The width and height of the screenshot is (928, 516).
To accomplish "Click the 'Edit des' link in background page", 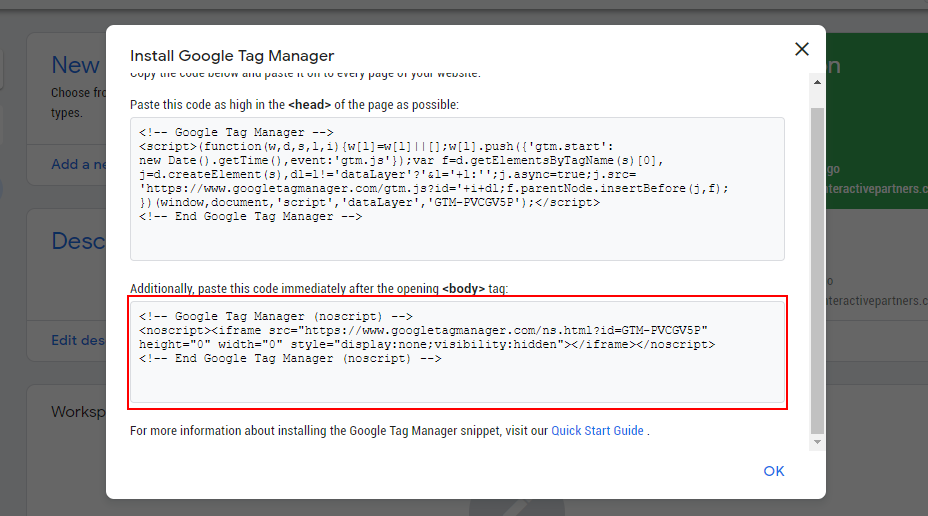I will pyautogui.click(x=78, y=340).
